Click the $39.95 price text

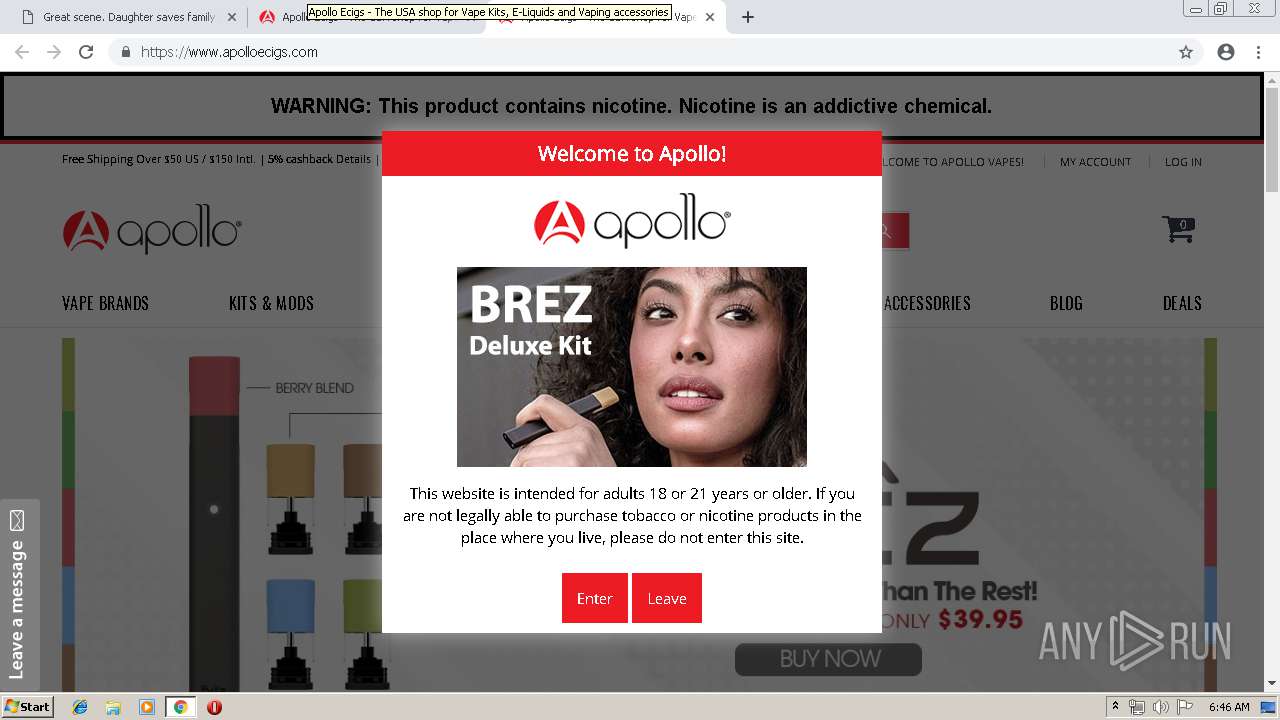pyautogui.click(x=980, y=620)
